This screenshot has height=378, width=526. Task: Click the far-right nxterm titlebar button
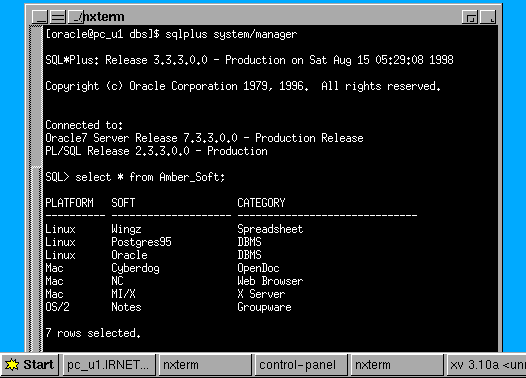[x=488, y=17]
